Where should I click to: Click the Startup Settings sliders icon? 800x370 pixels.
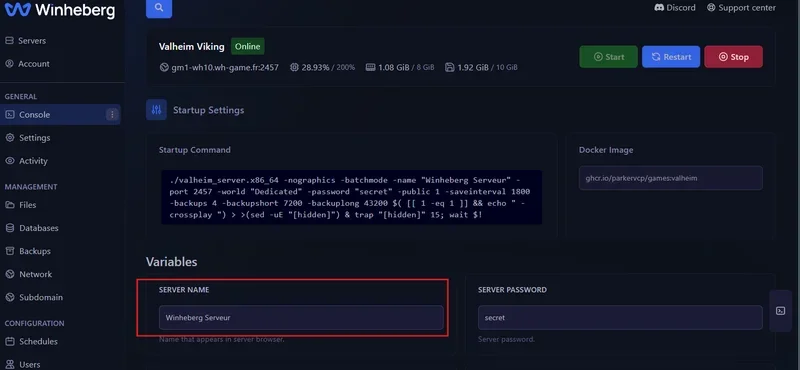(x=156, y=110)
